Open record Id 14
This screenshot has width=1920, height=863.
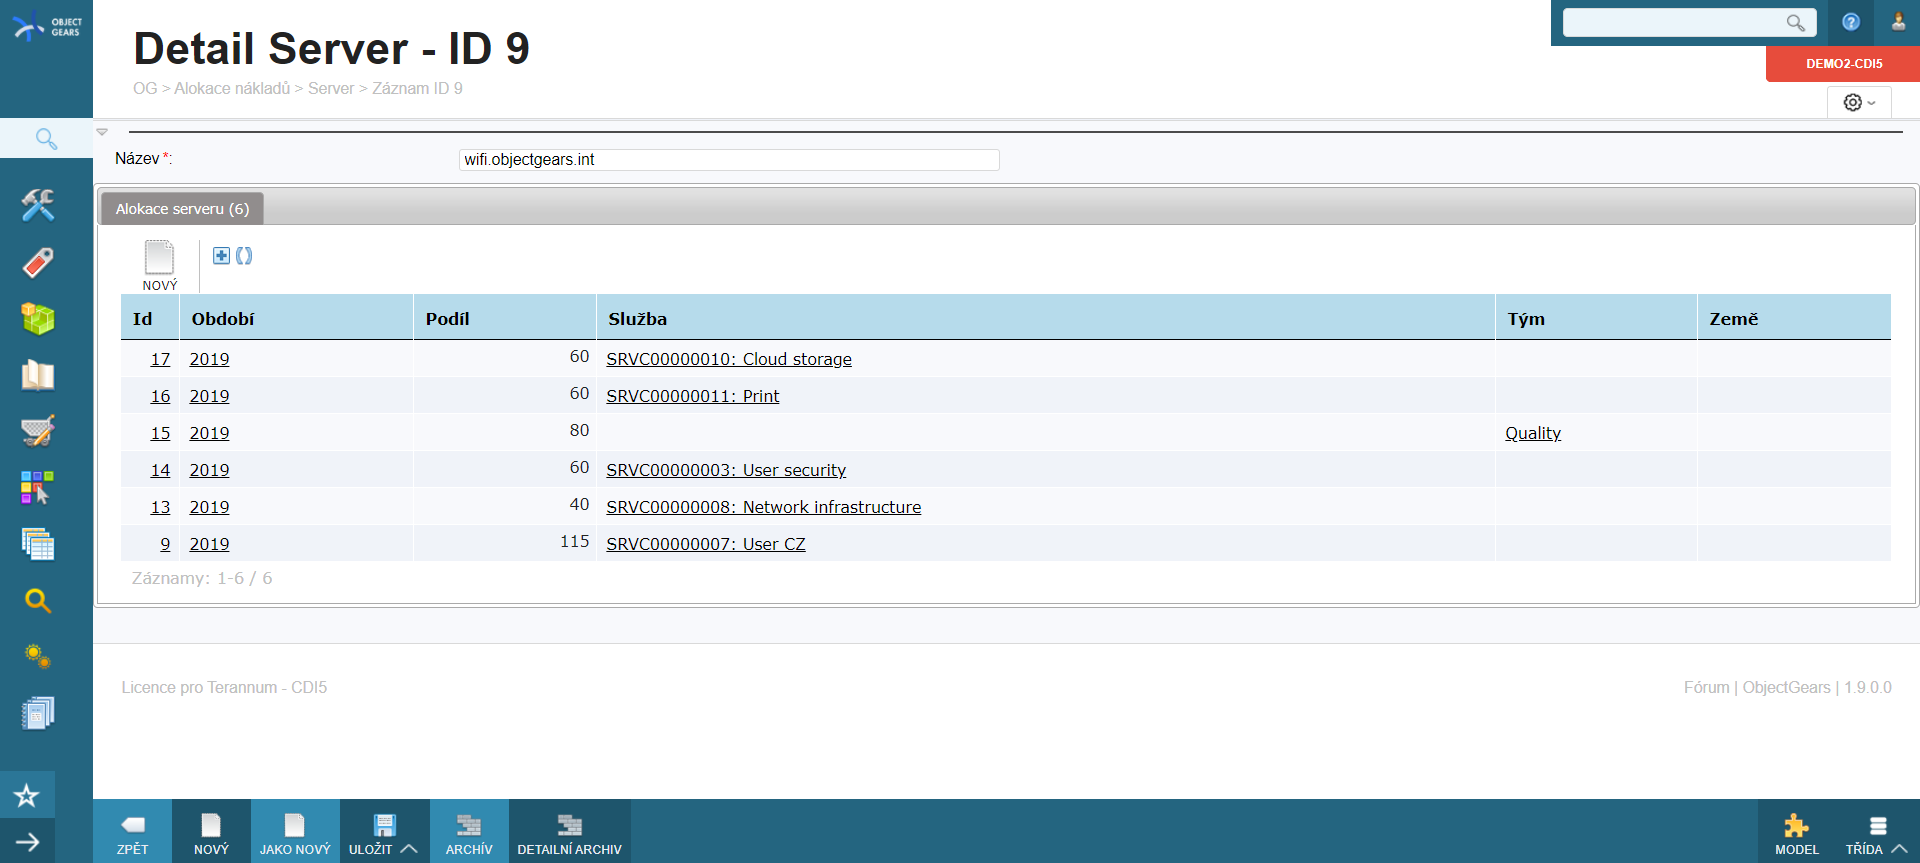click(160, 470)
